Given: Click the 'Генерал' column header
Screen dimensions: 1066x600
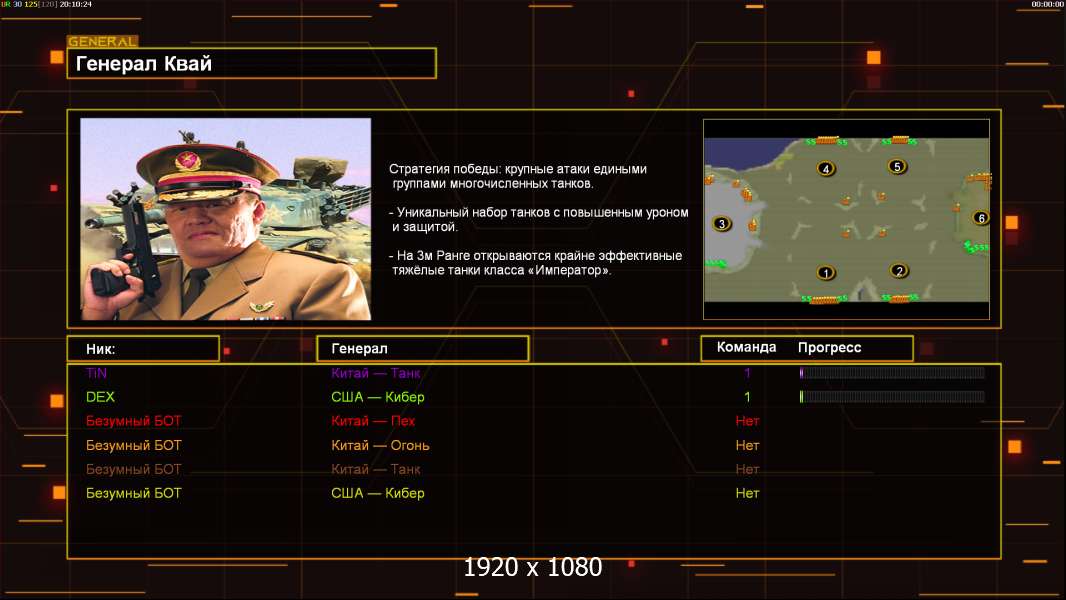Looking at the screenshot, I should (423, 349).
